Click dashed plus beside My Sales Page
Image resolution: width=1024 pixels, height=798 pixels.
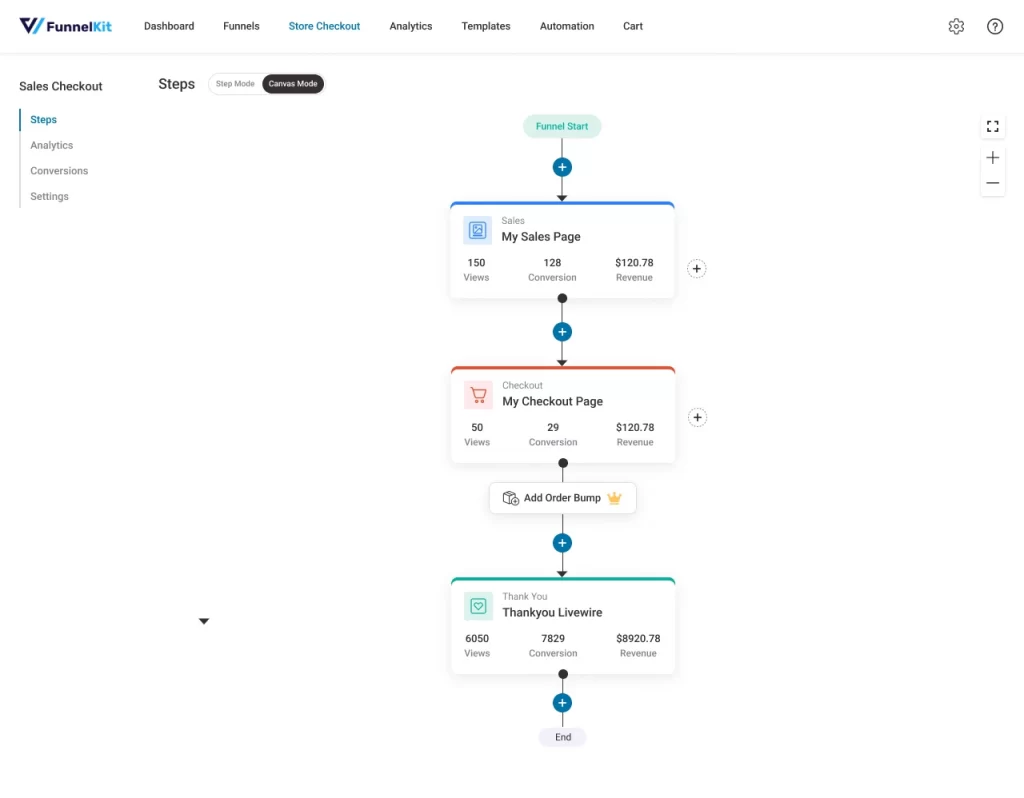coord(697,268)
